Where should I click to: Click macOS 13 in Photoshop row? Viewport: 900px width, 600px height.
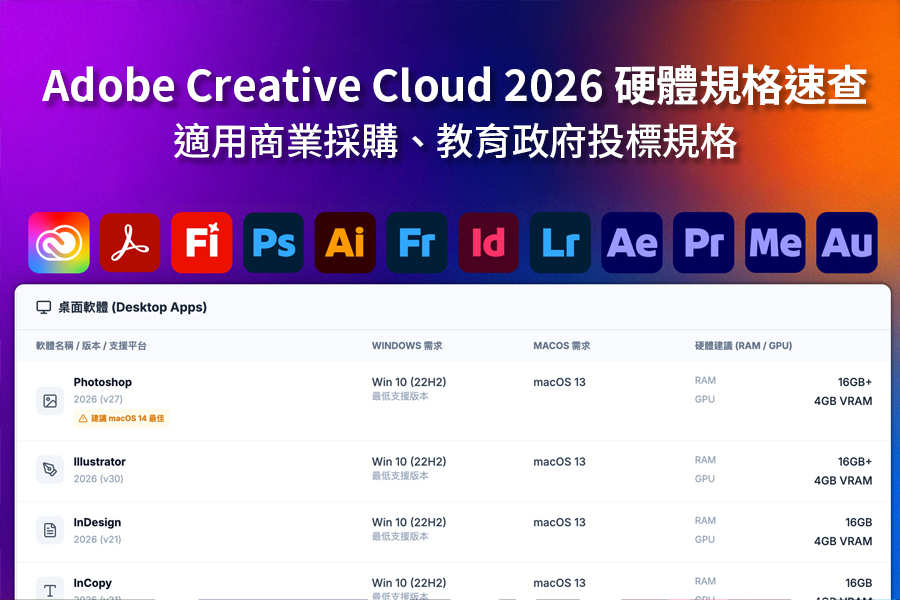click(x=559, y=382)
